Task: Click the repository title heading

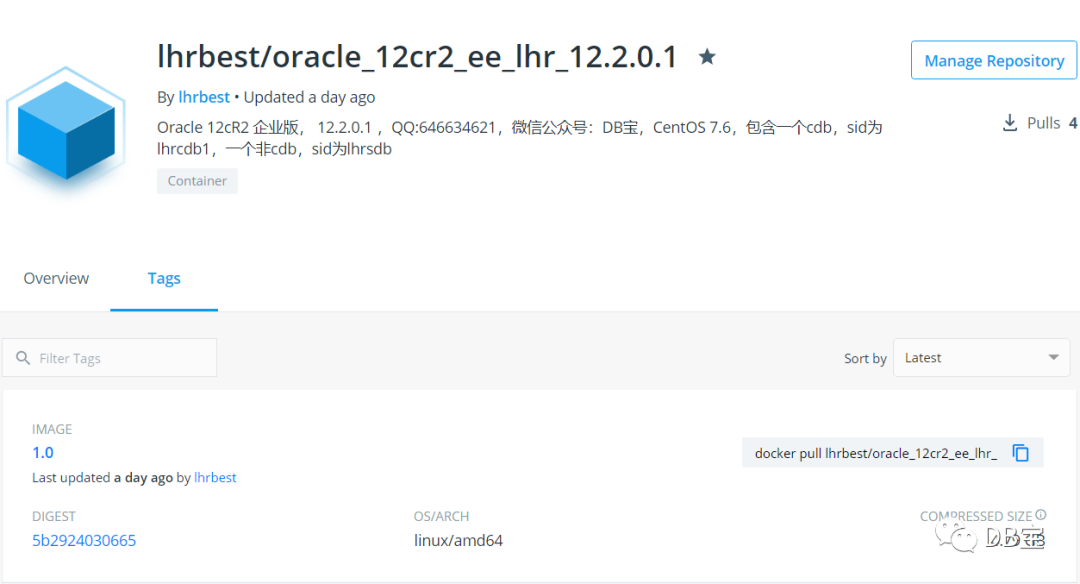Action: 417,56
